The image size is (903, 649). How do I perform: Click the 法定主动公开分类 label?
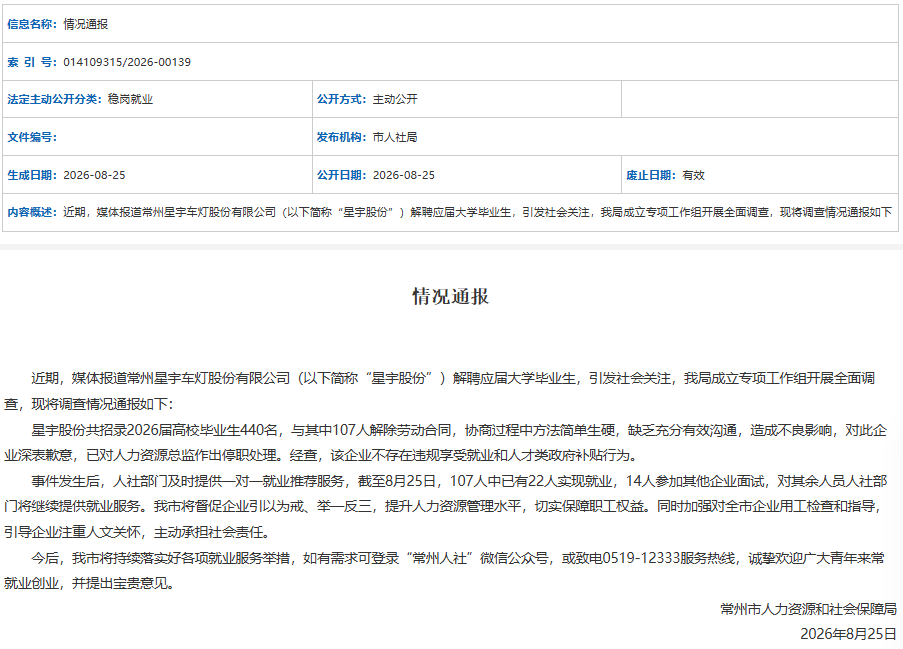[x=54, y=99]
